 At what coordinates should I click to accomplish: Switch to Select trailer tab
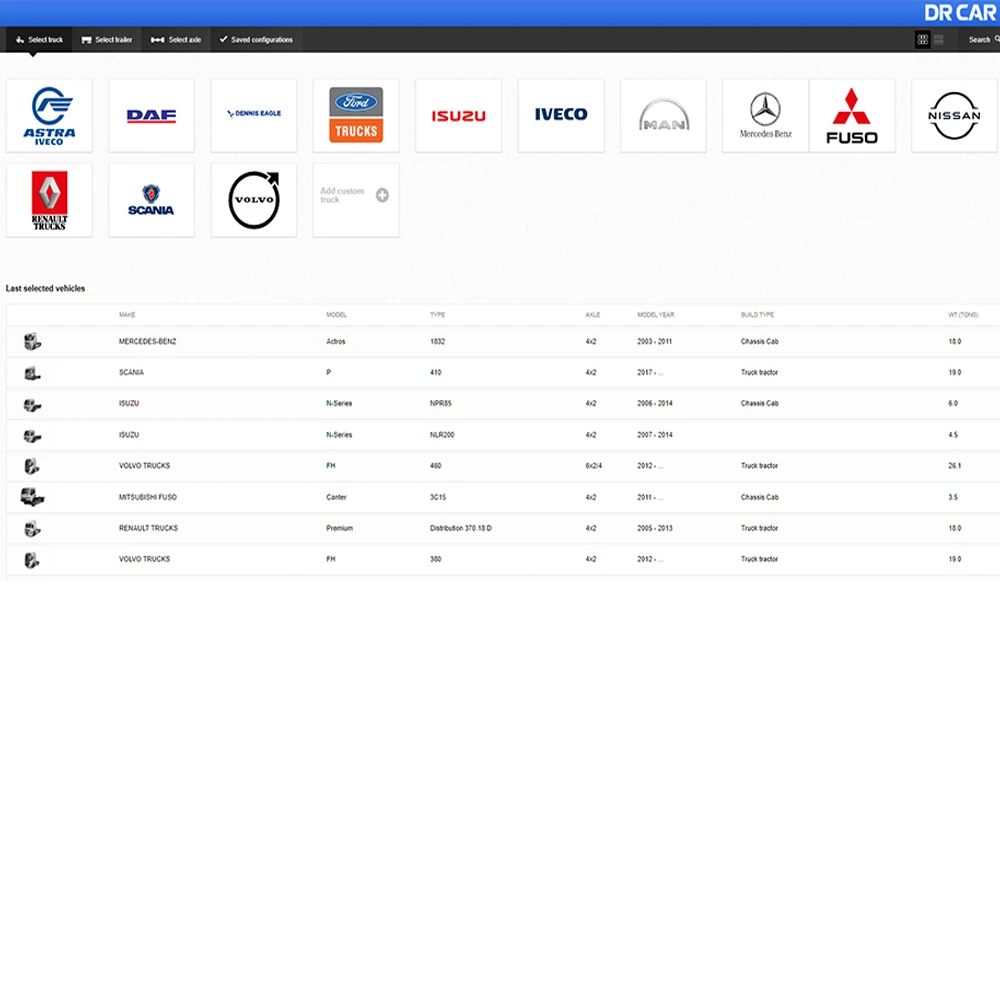(x=107, y=40)
